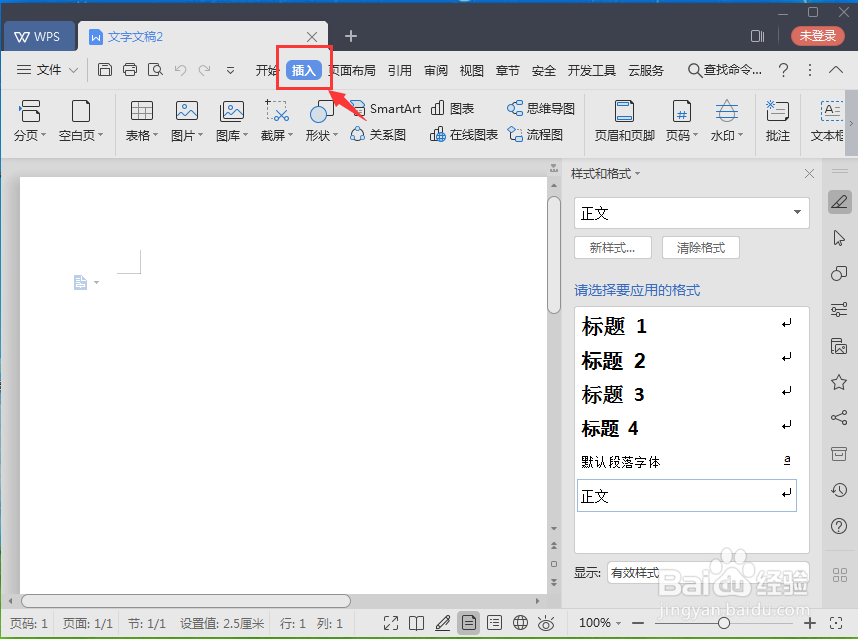
Task: Expand the 形状 shapes dropdown
Action: [335, 135]
